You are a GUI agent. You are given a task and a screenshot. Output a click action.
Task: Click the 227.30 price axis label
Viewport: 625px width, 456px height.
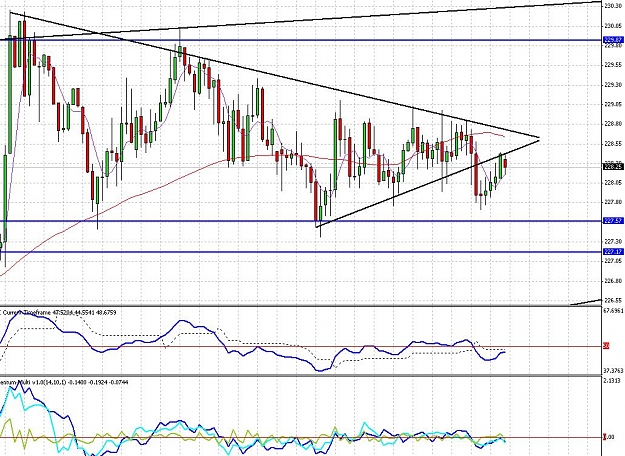tap(613, 242)
